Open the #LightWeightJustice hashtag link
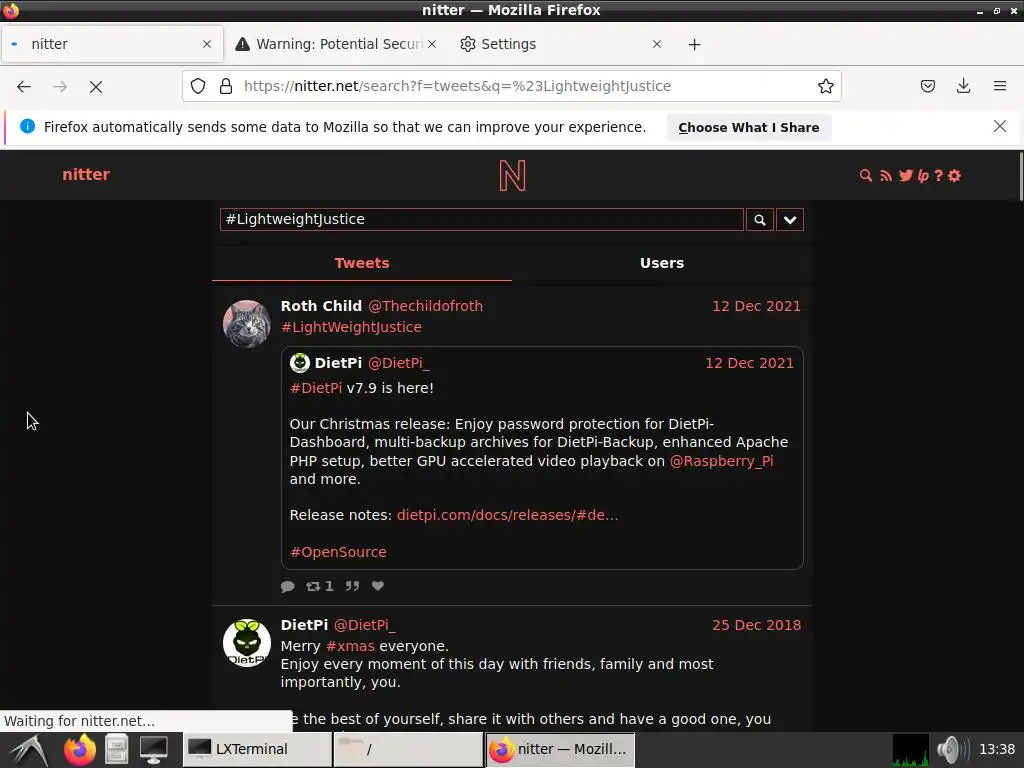This screenshot has width=1024, height=768. coord(351,327)
